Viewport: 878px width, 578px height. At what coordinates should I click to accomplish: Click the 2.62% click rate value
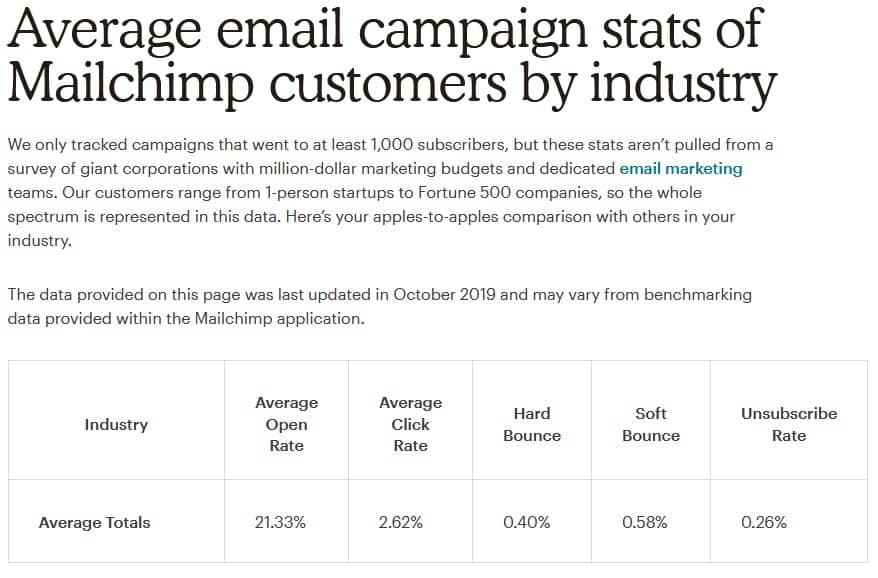[401, 522]
